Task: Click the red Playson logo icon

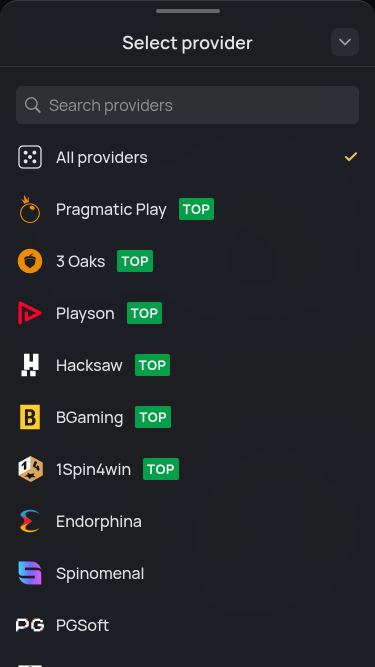Action: tap(30, 313)
